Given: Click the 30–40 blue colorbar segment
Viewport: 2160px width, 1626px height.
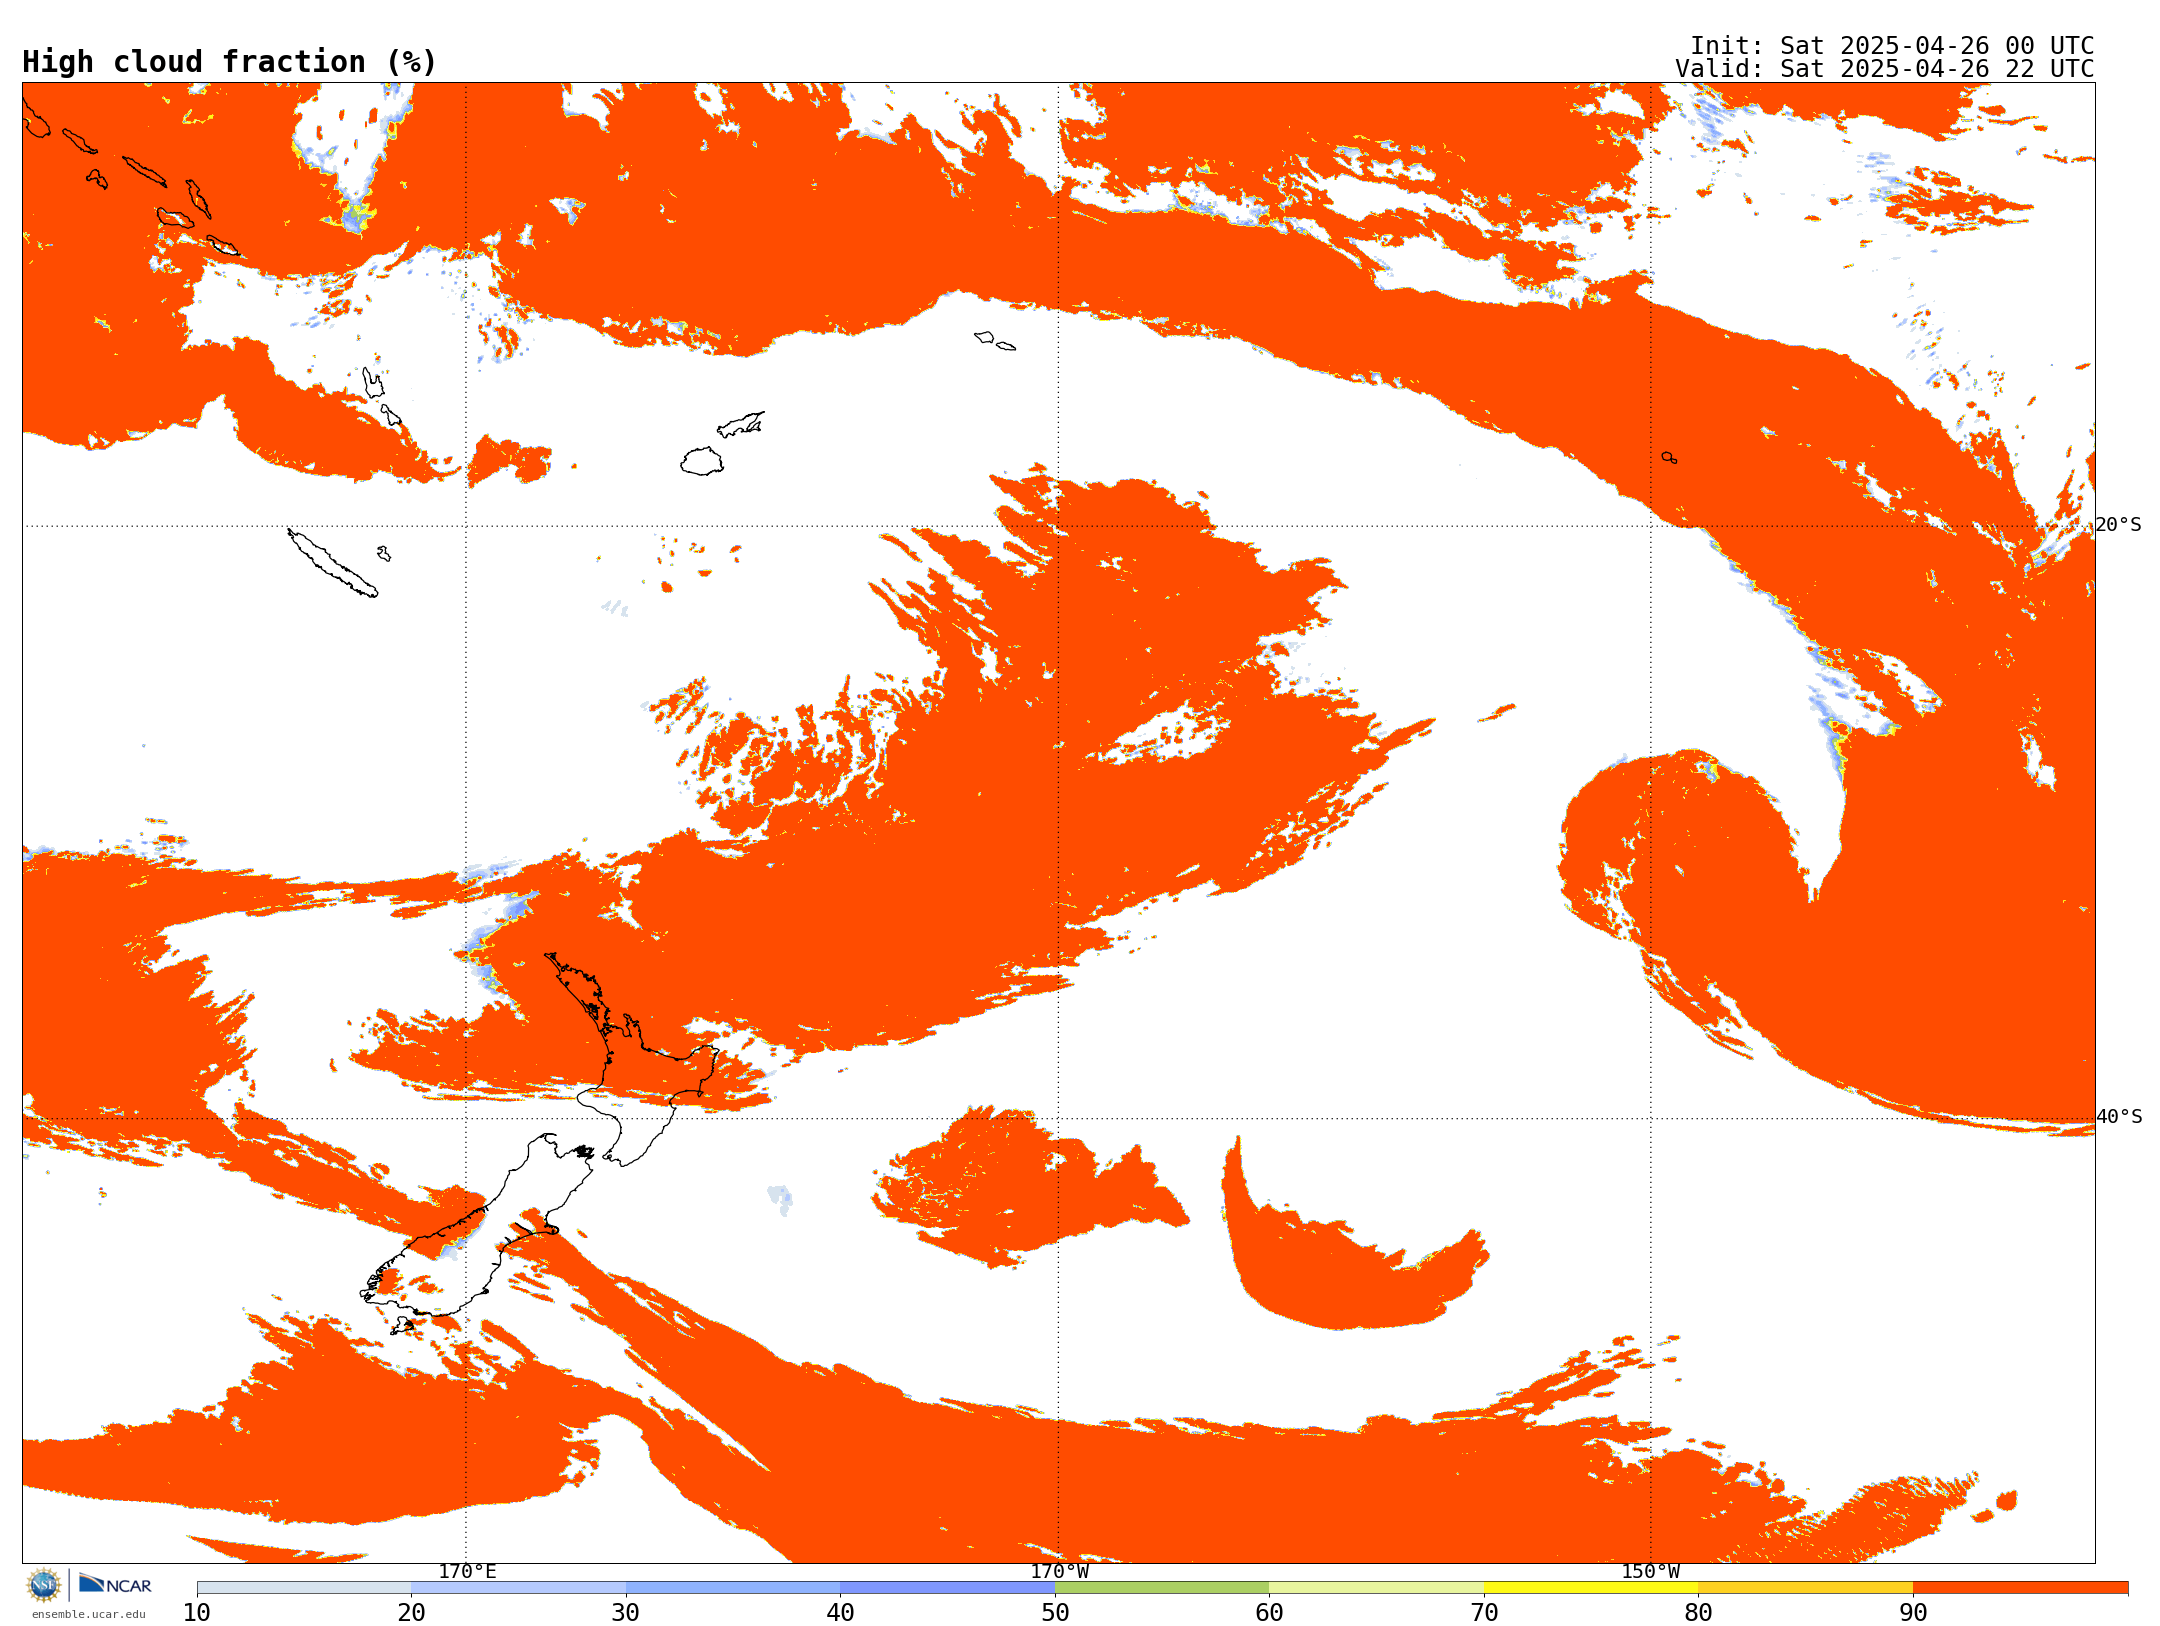Looking at the screenshot, I should (x=733, y=1587).
